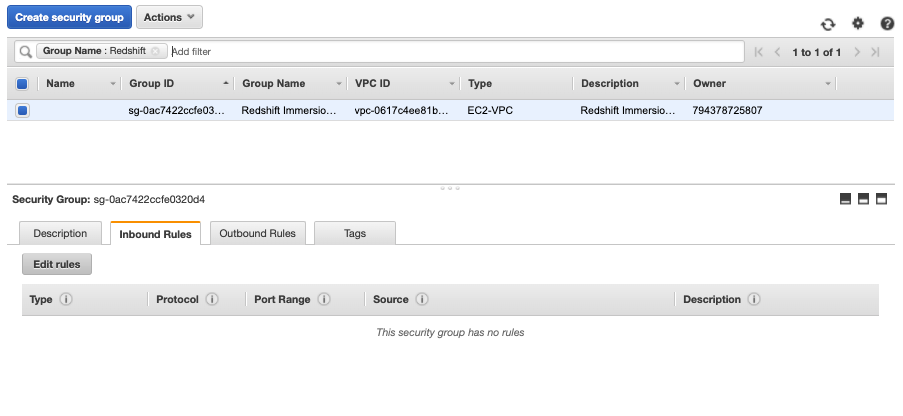Image resolution: width=903 pixels, height=416 pixels.
Task: Click the info icon next to Source
Action: pyautogui.click(x=422, y=300)
